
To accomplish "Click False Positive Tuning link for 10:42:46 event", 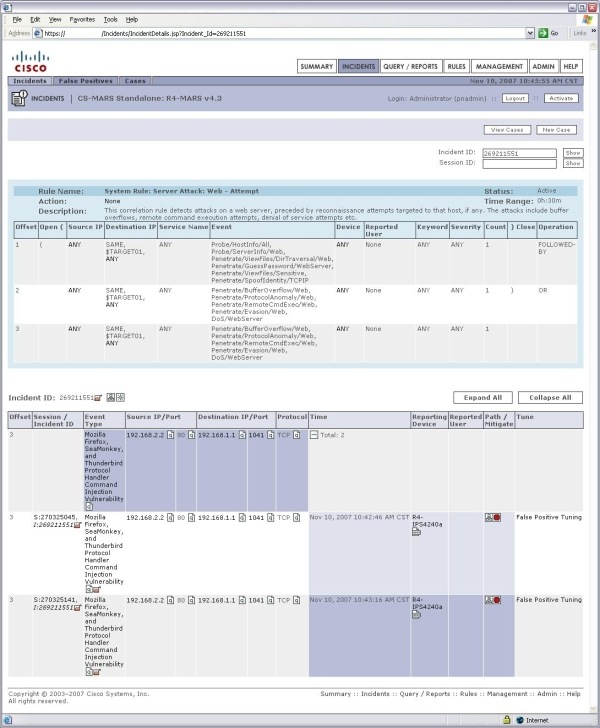I will (x=549, y=517).
